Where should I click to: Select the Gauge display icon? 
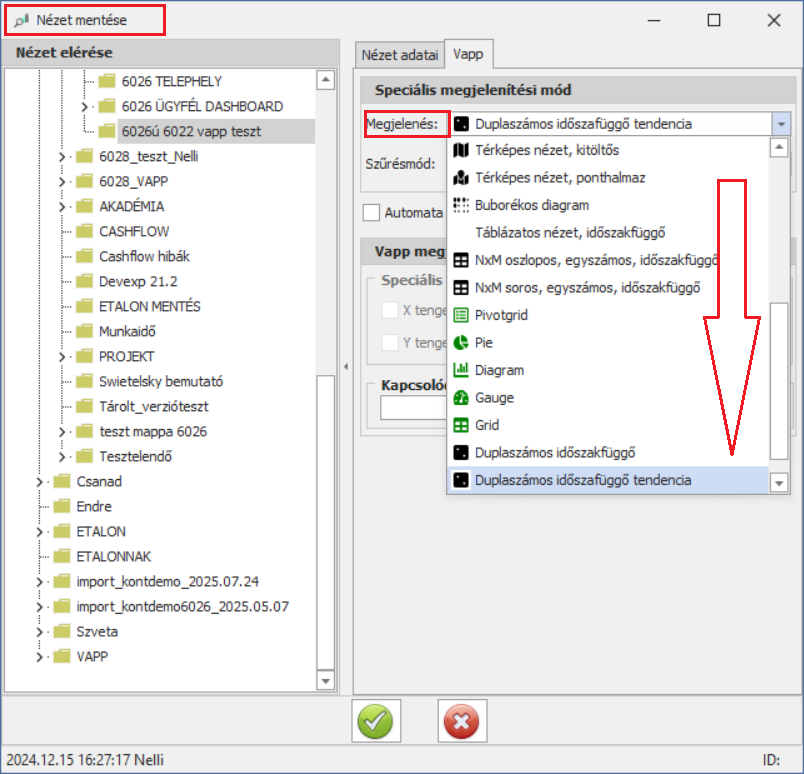pyautogui.click(x=461, y=397)
